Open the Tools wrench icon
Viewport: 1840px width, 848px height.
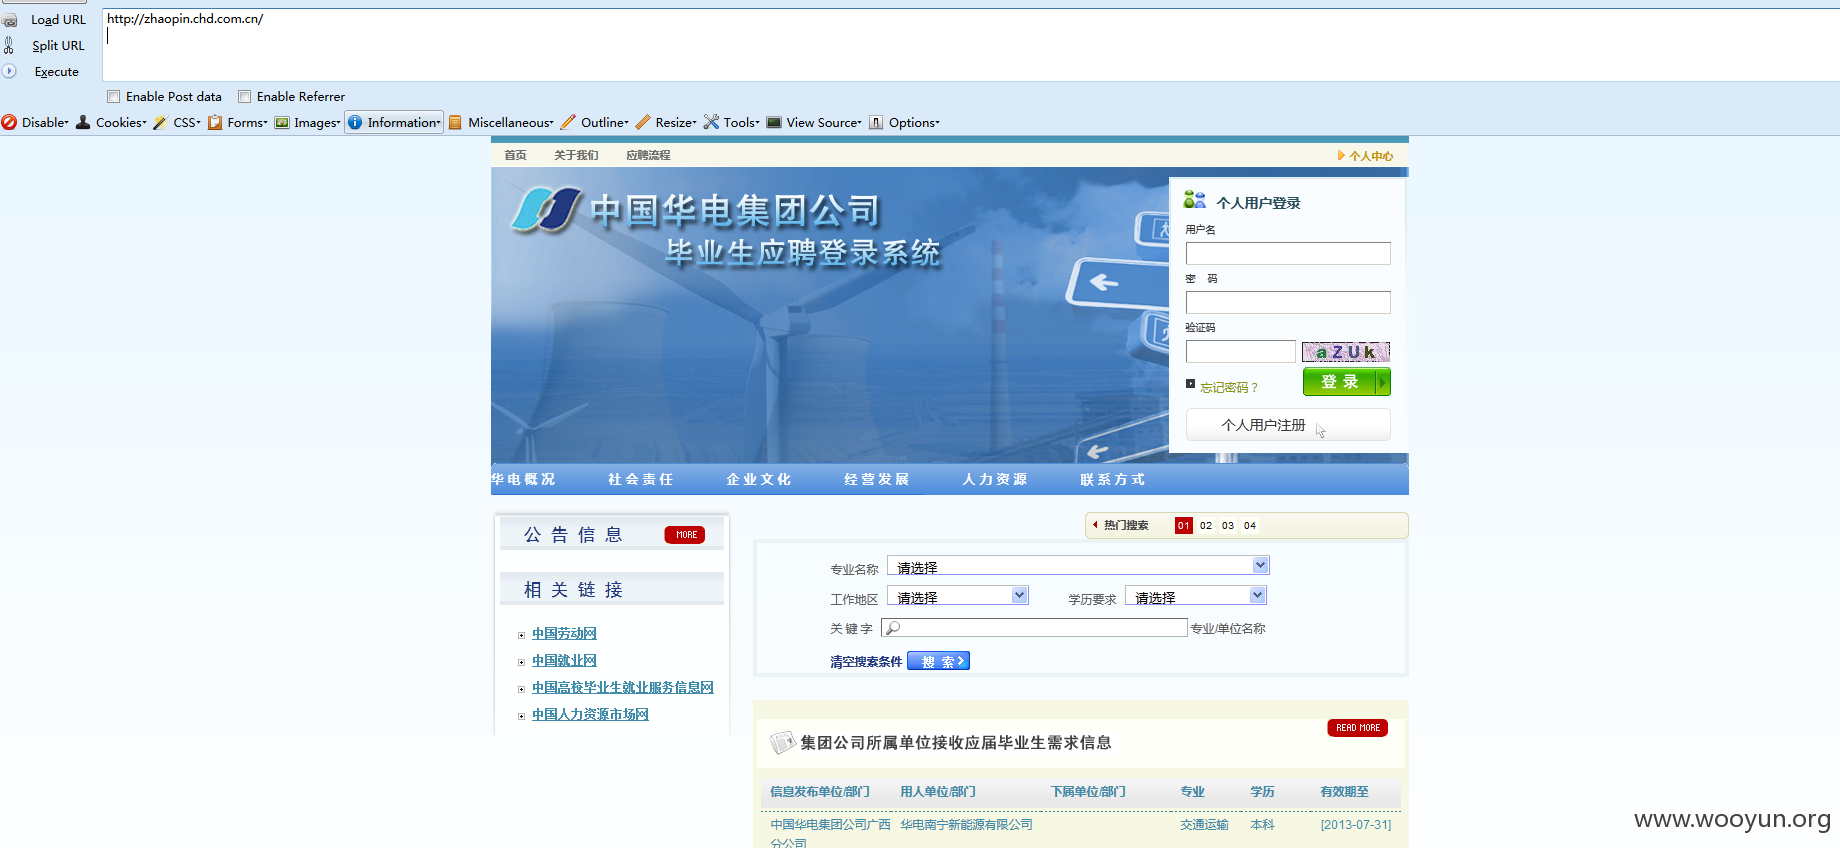point(711,122)
